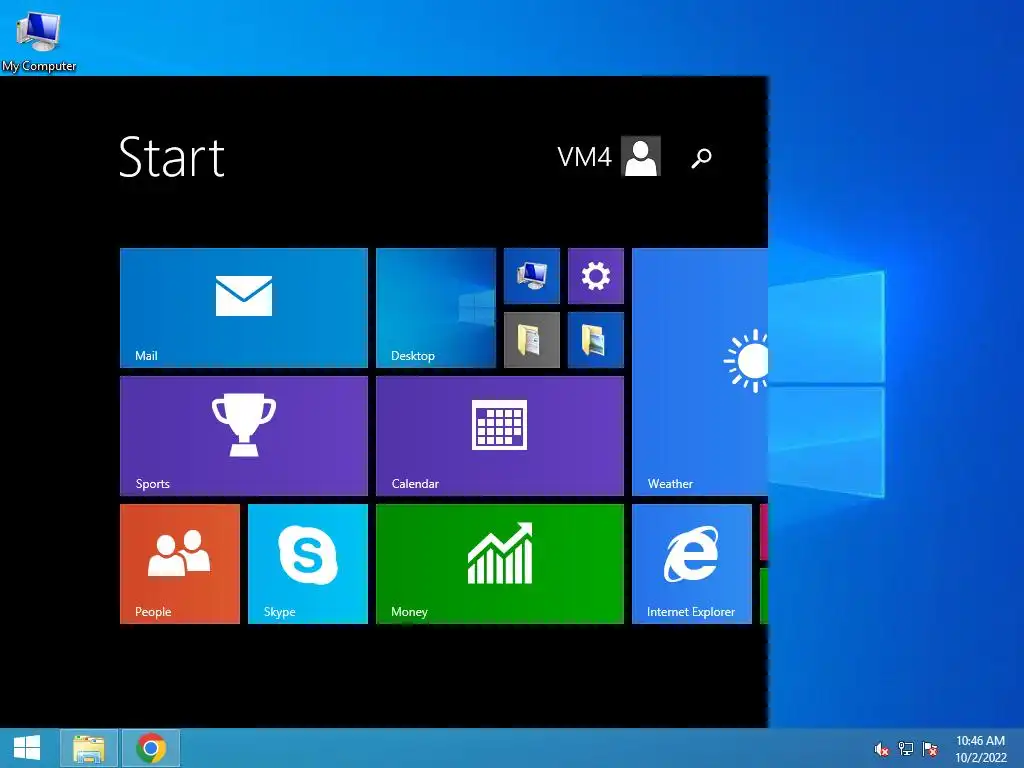Click the small computer monitor tile
1024x768 pixels.
coord(532,276)
